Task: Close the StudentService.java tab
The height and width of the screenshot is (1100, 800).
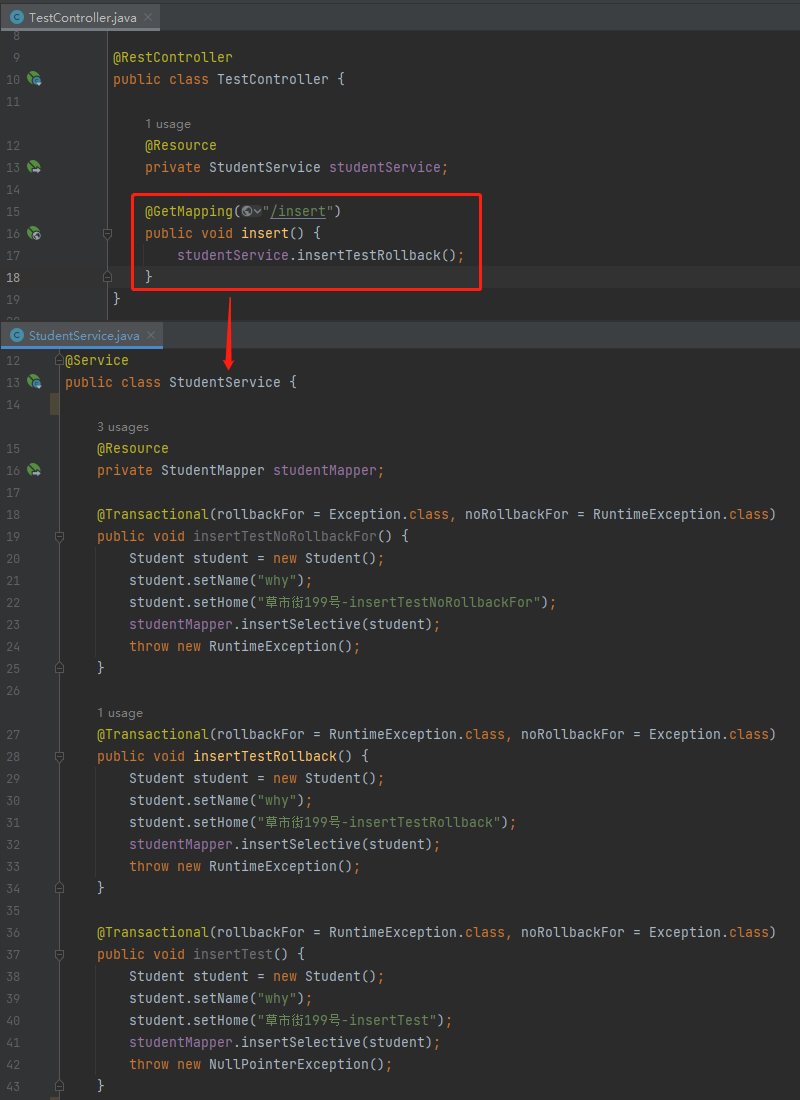Action: pos(151,335)
